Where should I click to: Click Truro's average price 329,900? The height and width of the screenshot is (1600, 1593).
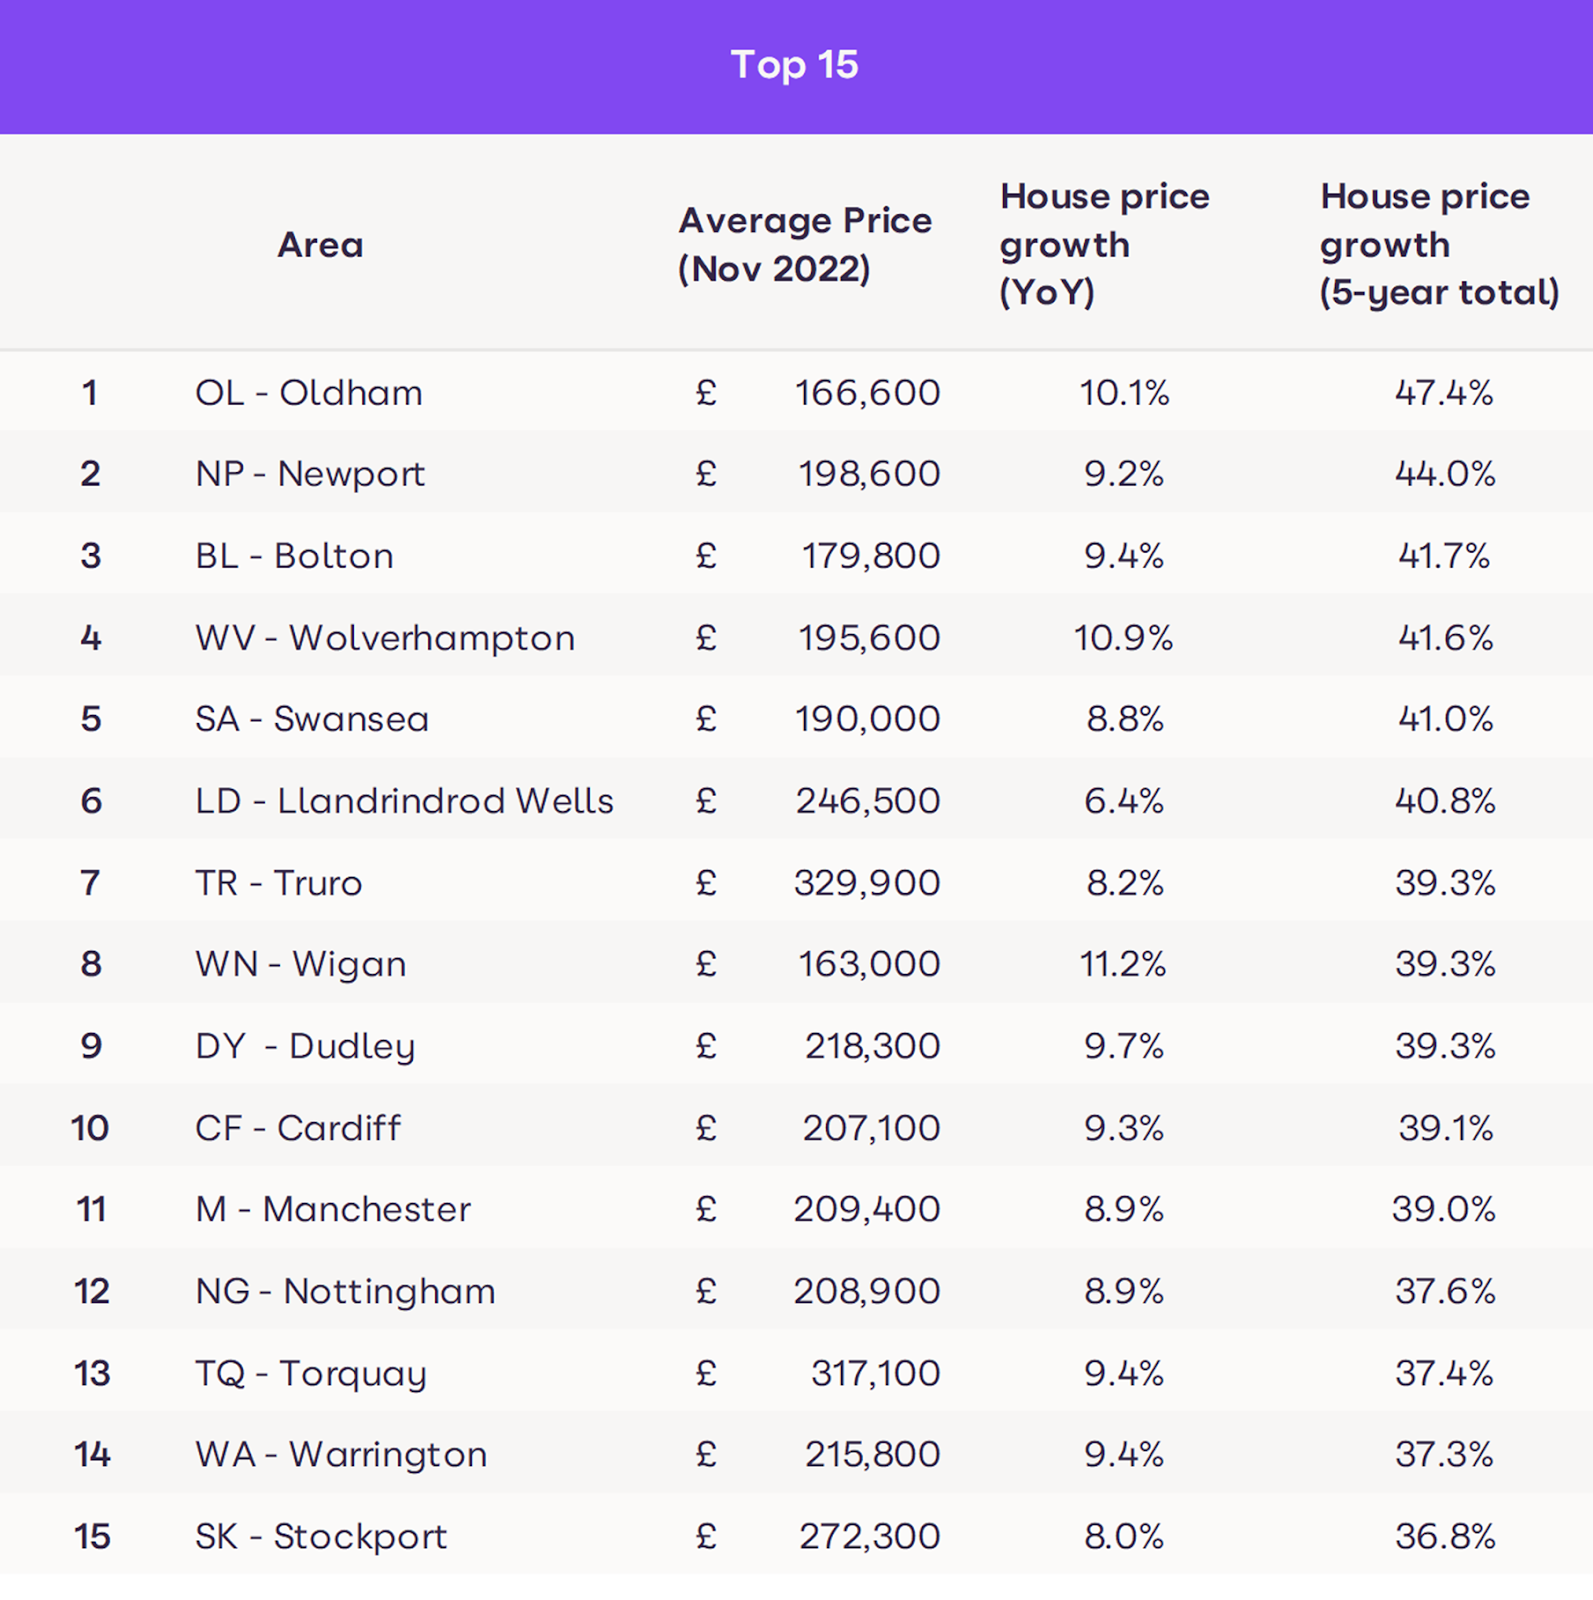pos(867,883)
